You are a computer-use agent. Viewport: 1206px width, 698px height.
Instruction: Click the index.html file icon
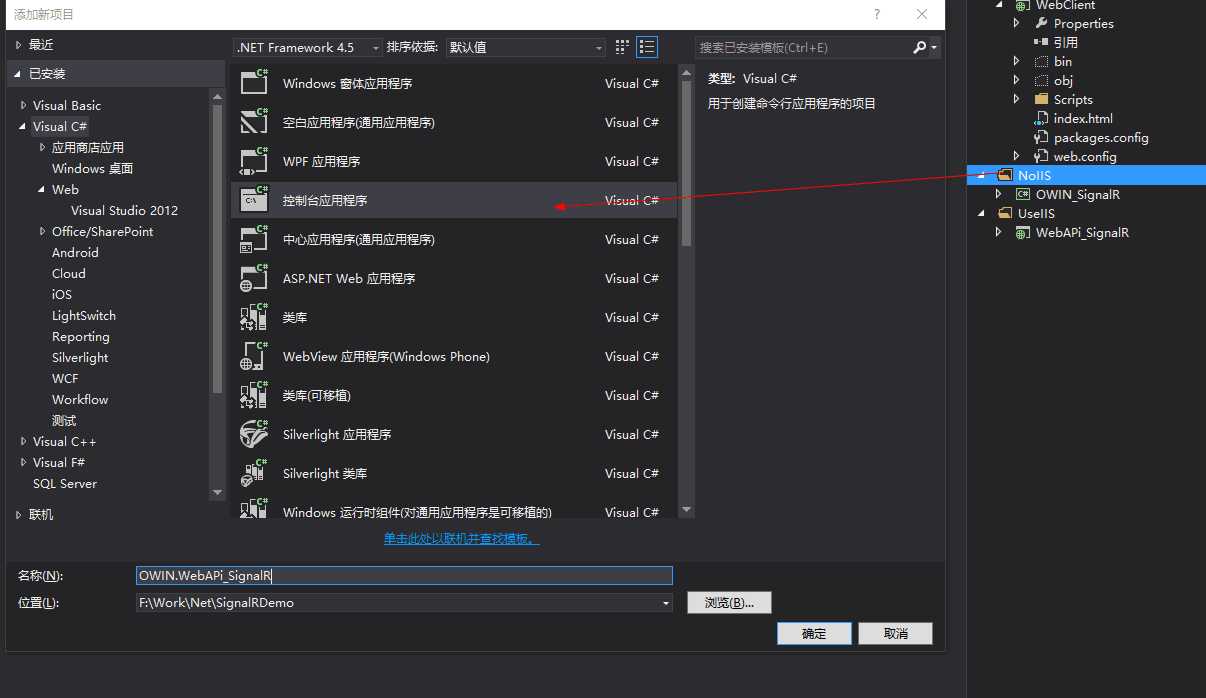[x=1041, y=118]
